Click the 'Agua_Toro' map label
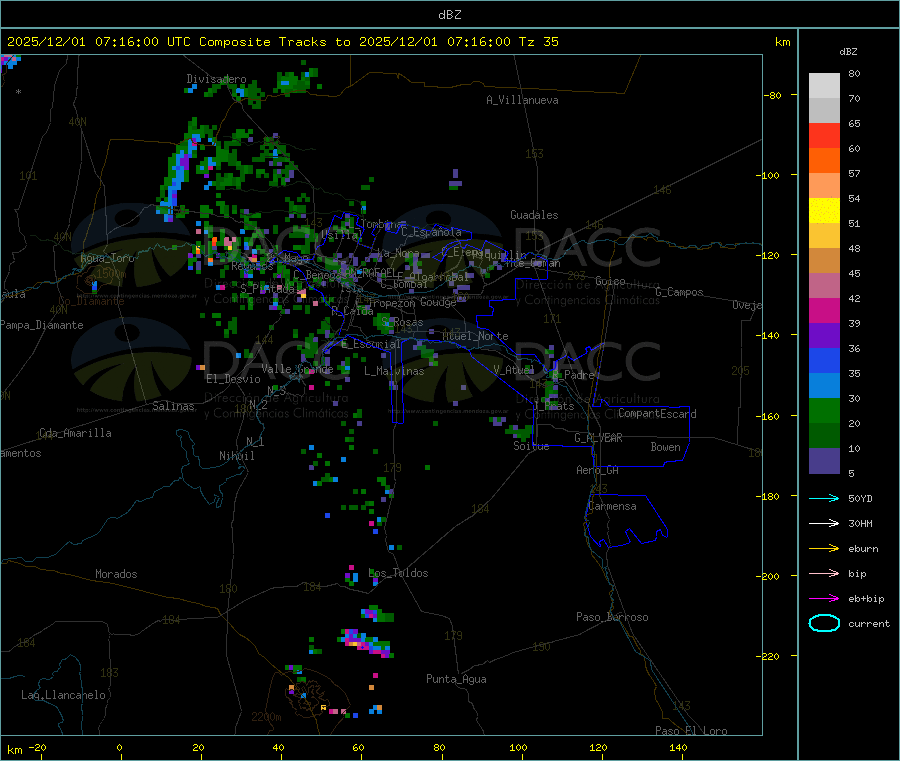Screen dimensions: 900x761 coord(107,258)
